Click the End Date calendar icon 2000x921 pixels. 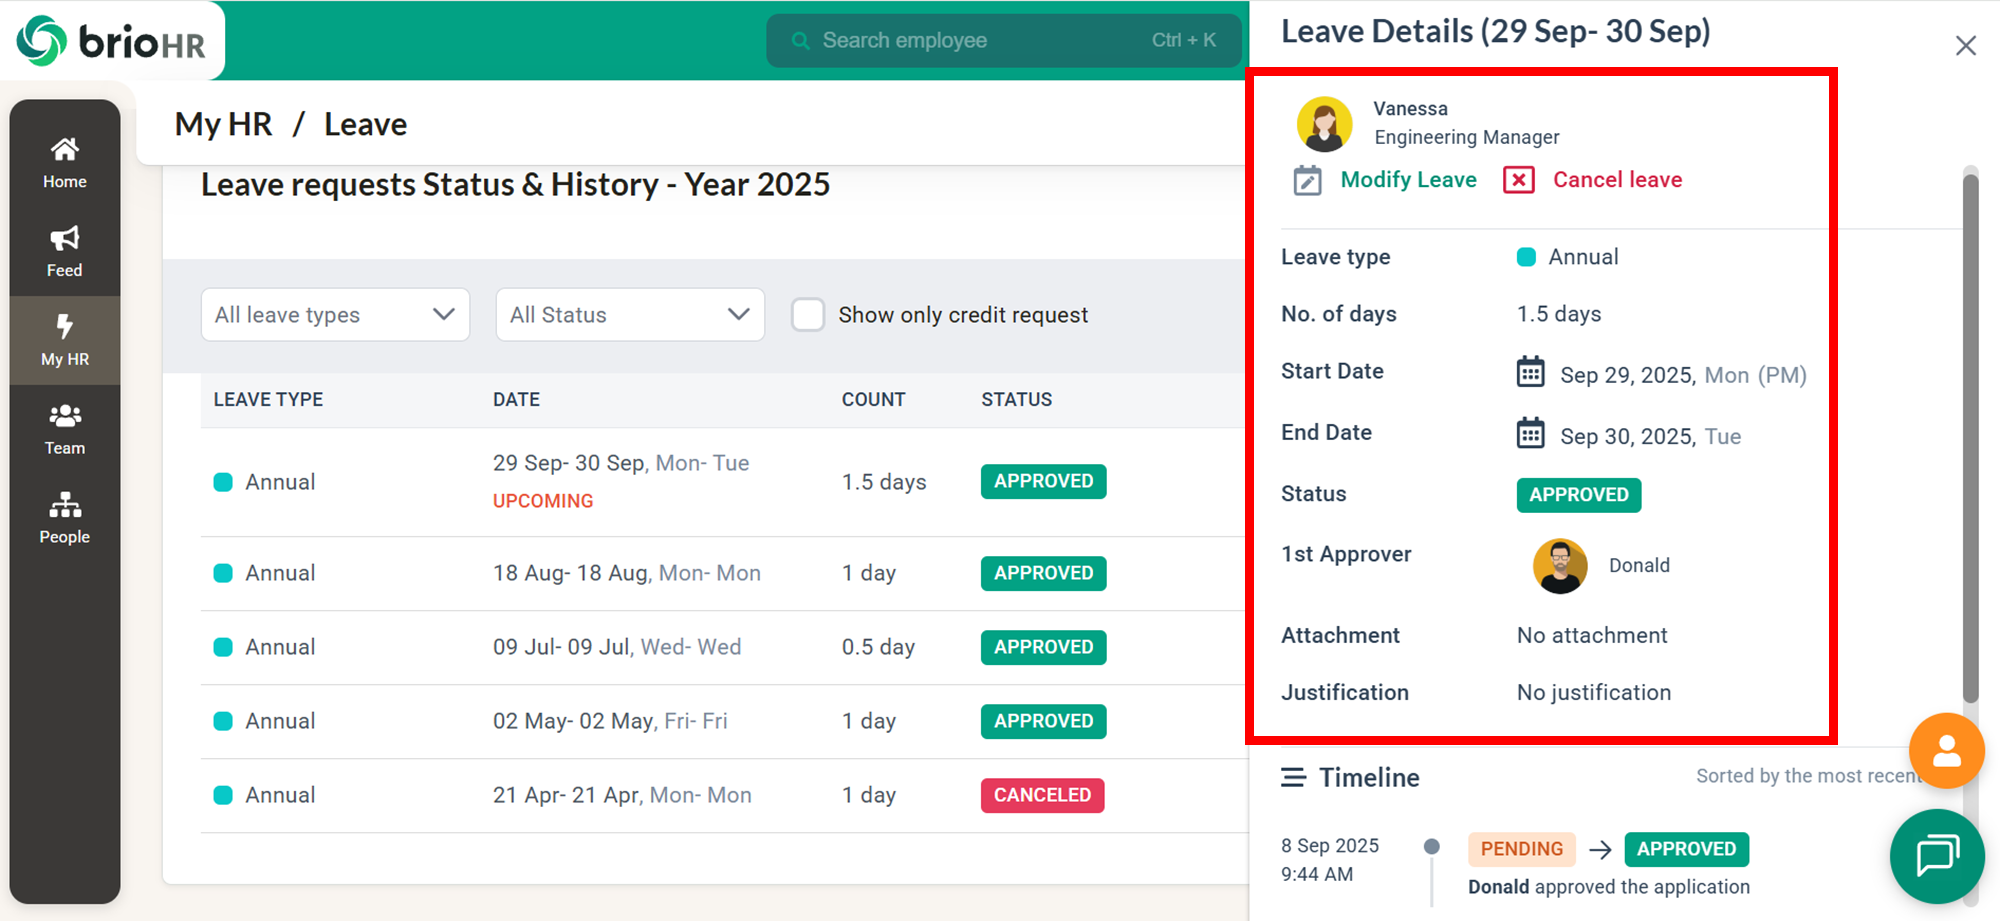tap(1530, 433)
